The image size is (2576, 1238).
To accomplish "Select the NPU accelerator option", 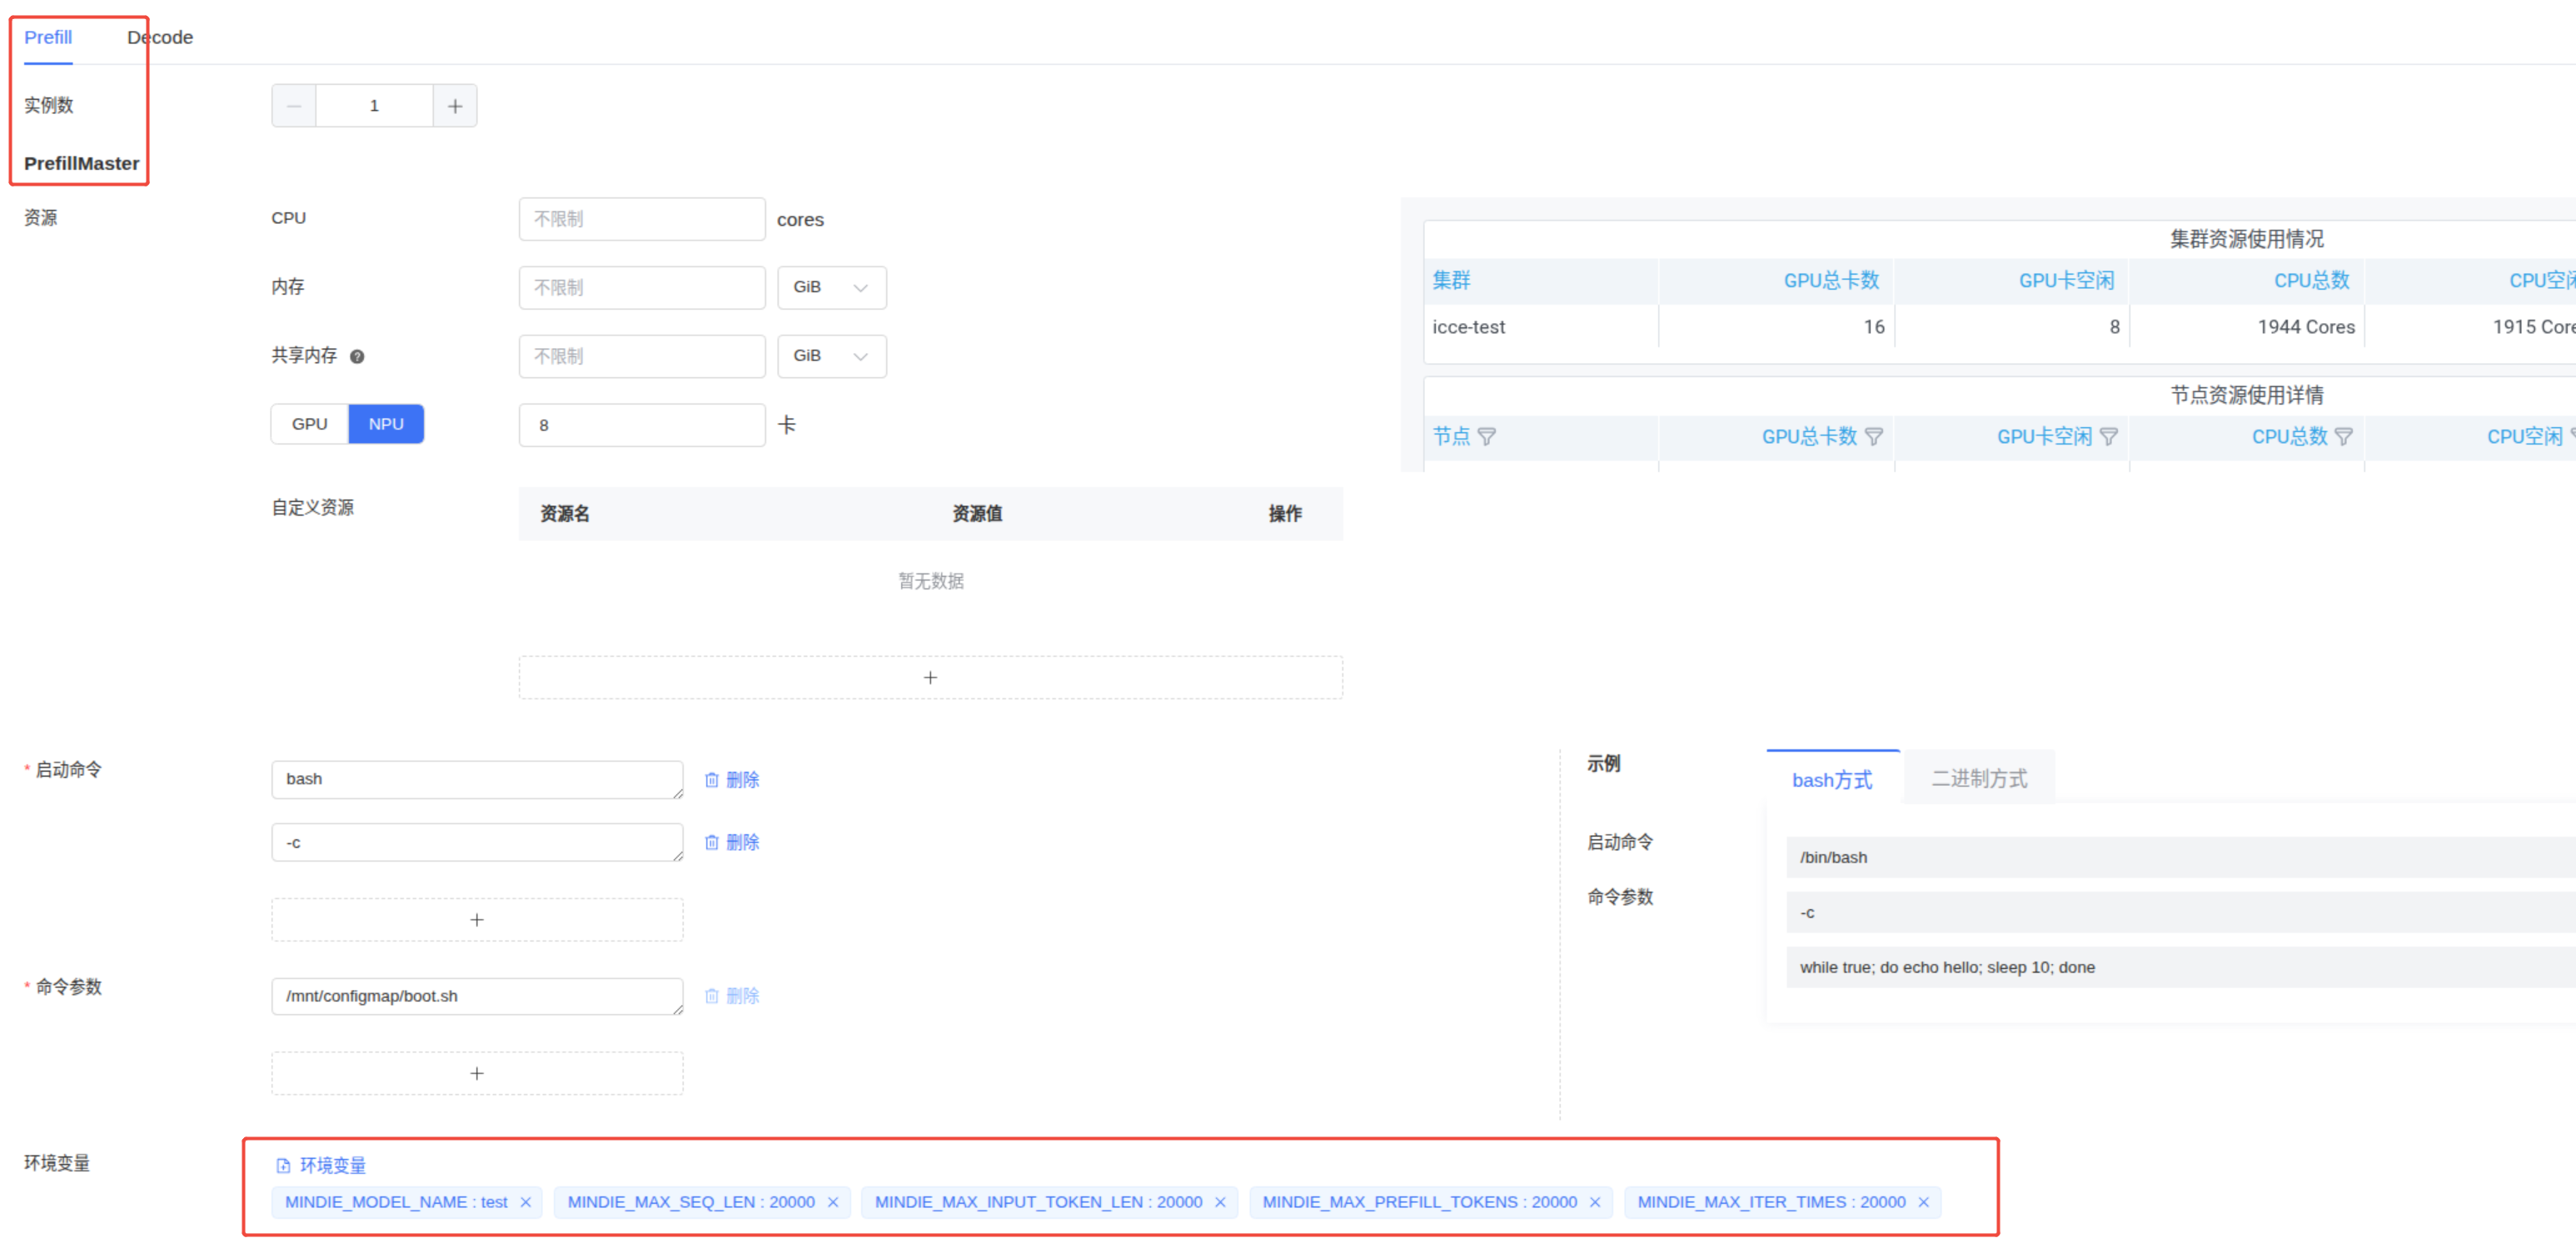I will [386, 424].
